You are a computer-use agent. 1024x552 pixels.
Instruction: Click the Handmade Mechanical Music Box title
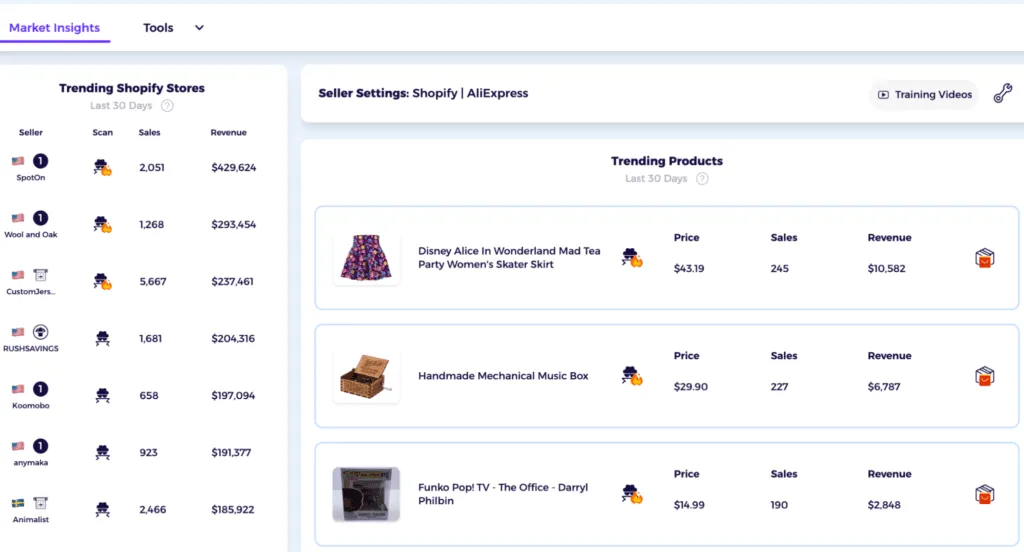coord(503,376)
